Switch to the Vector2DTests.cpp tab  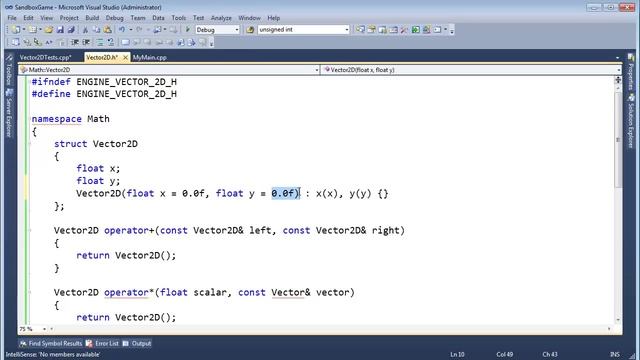(x=45, y=58)
